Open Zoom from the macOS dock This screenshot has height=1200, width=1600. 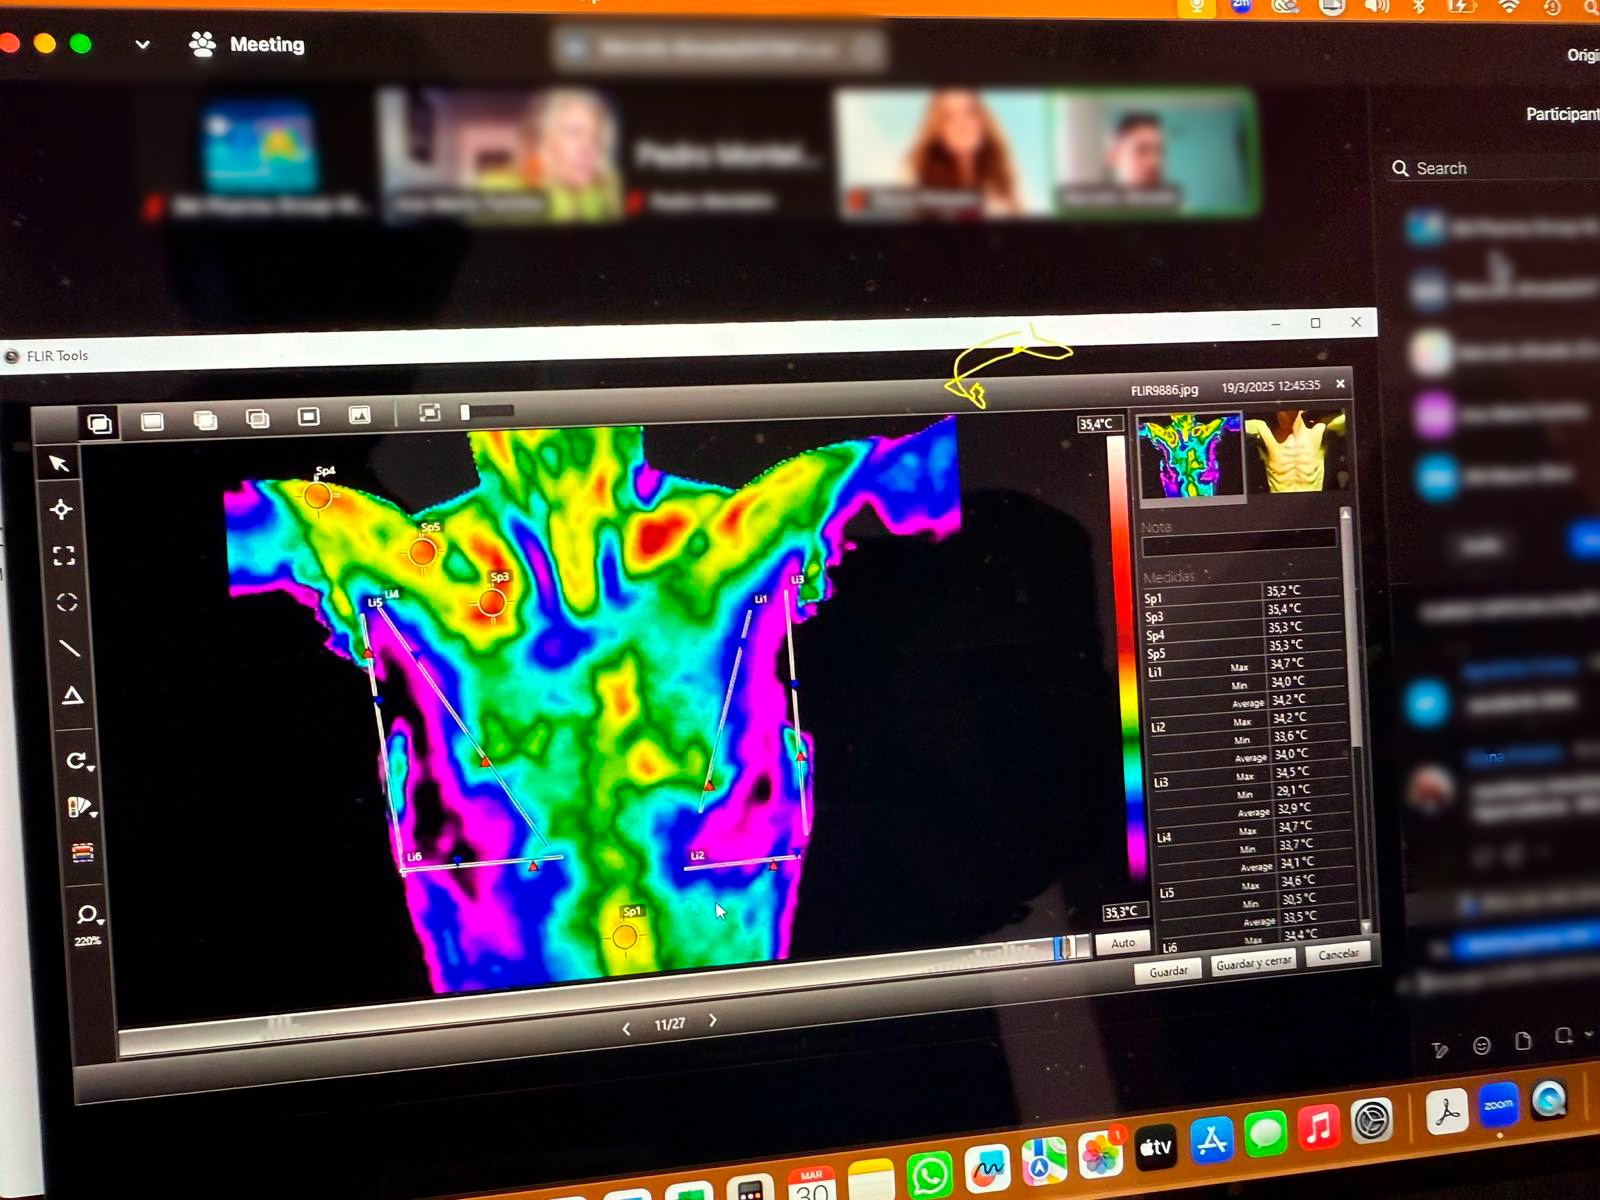[1498, 1105]
